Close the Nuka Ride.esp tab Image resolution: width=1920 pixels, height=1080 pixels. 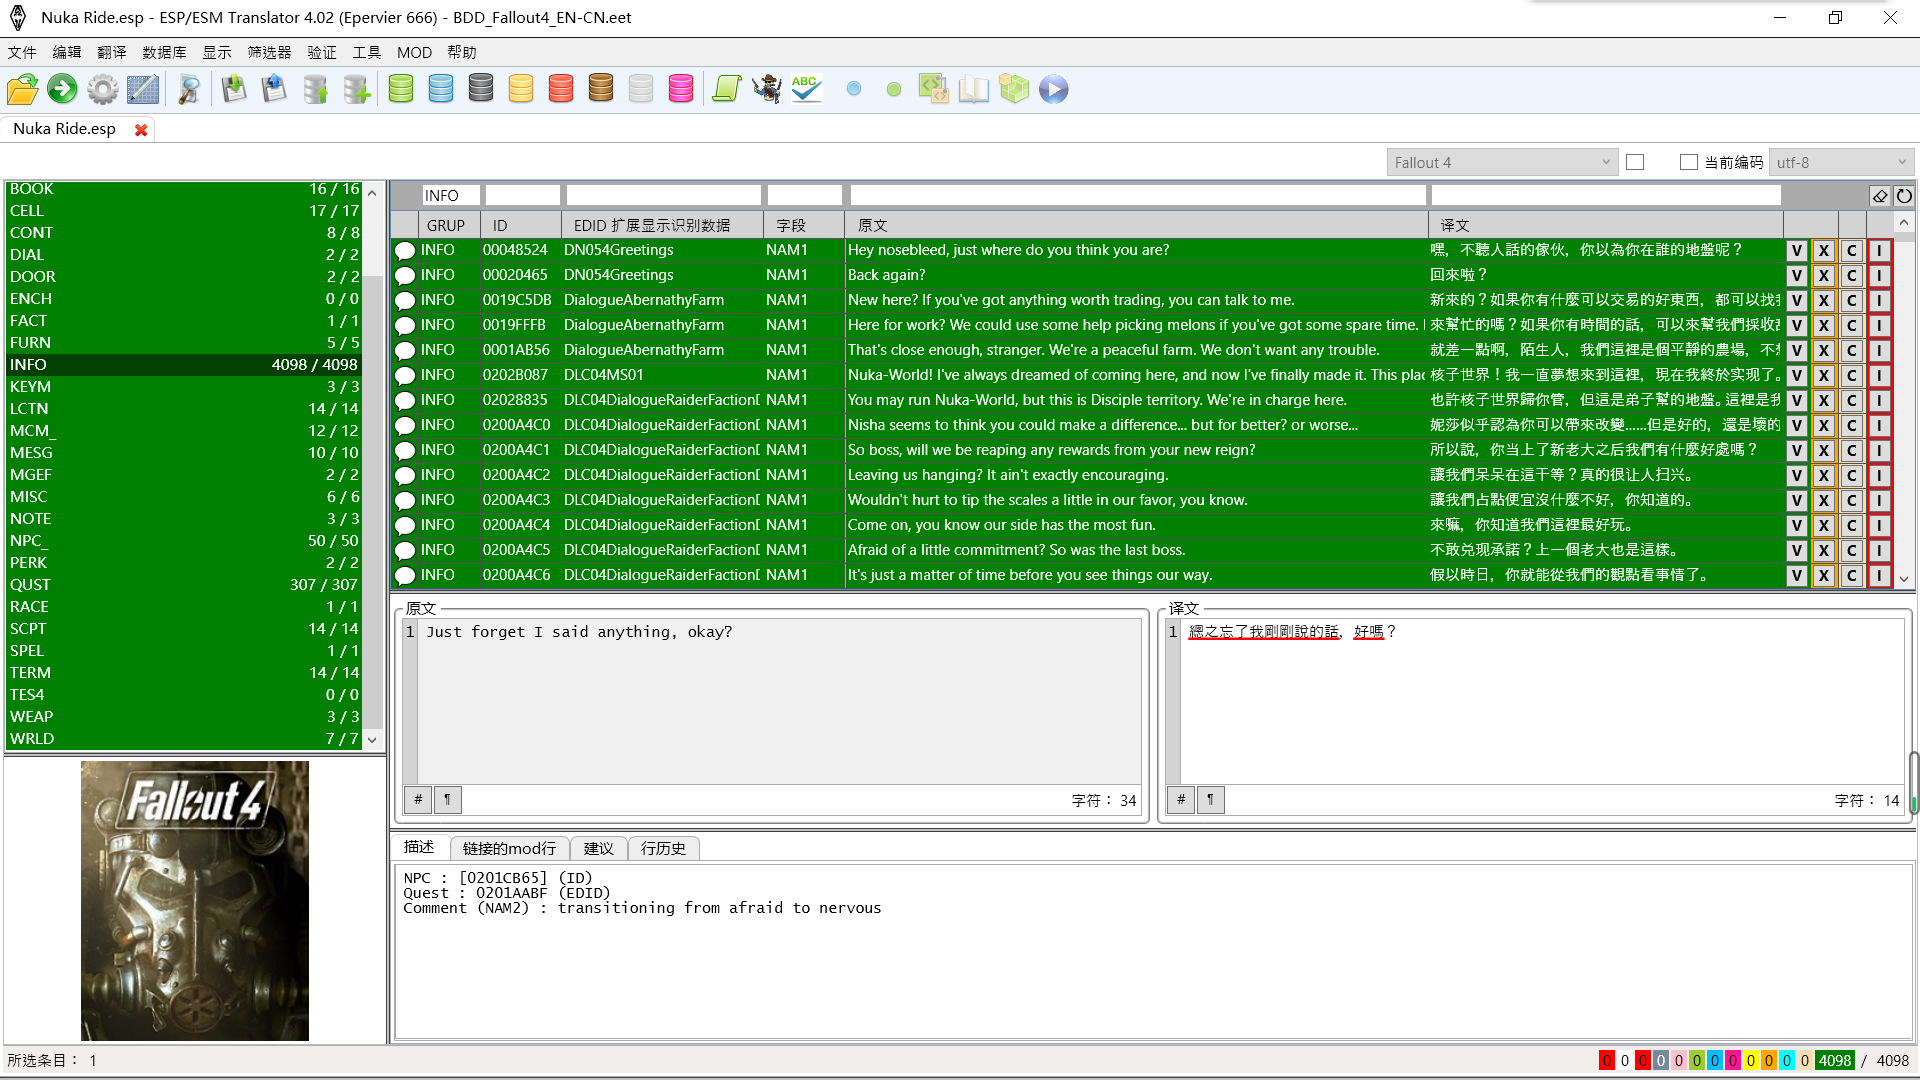(141, 130)
